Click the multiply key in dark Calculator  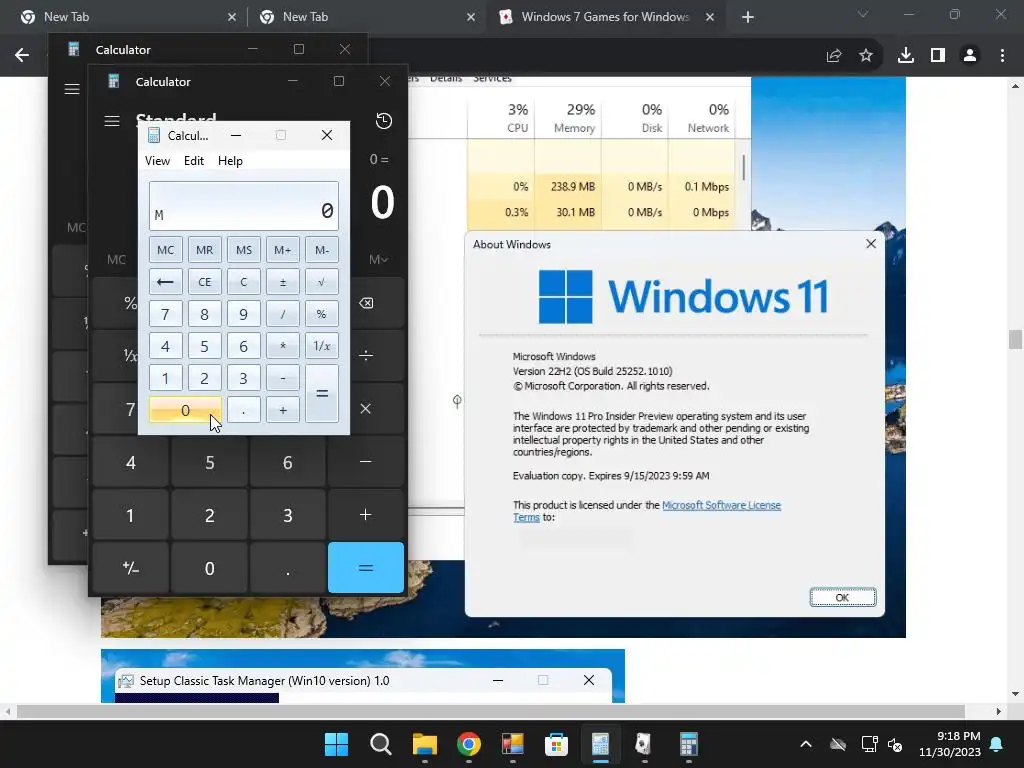pos(366,409)
